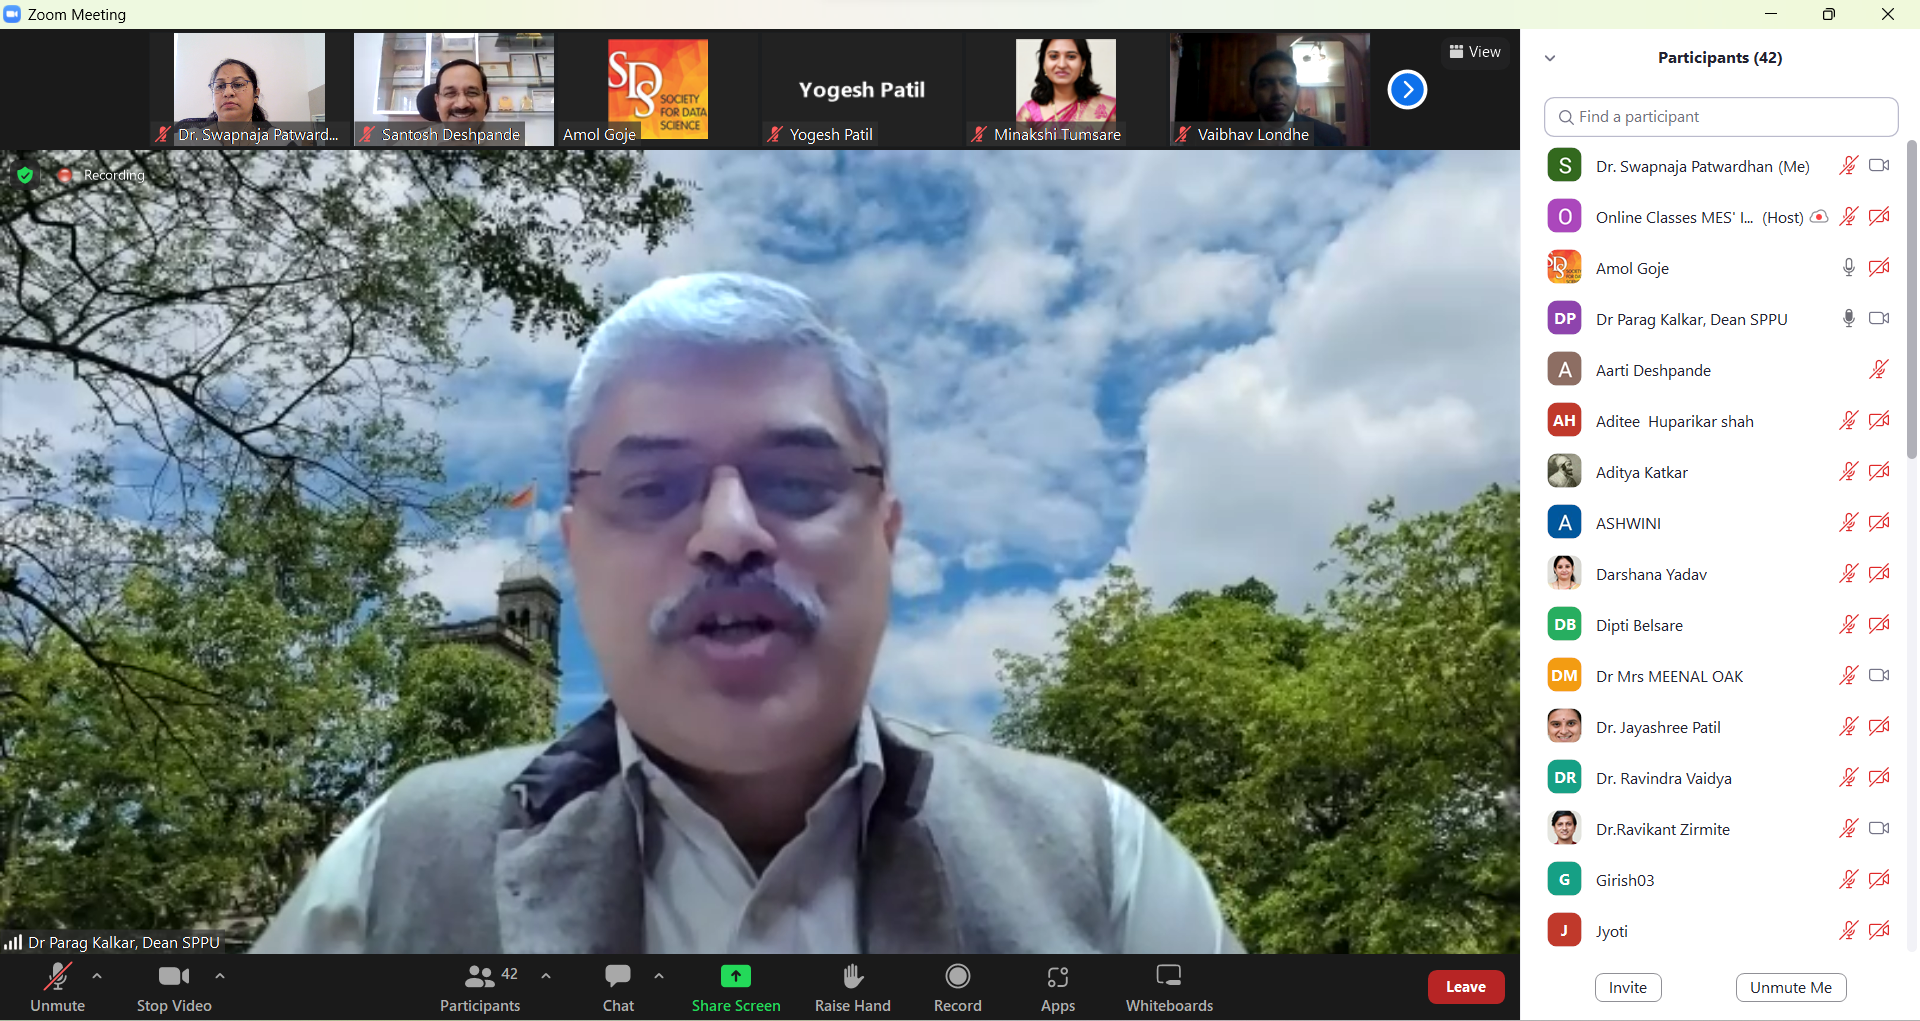Show next video thumbnails with blue arrow

pos(1406,90)
